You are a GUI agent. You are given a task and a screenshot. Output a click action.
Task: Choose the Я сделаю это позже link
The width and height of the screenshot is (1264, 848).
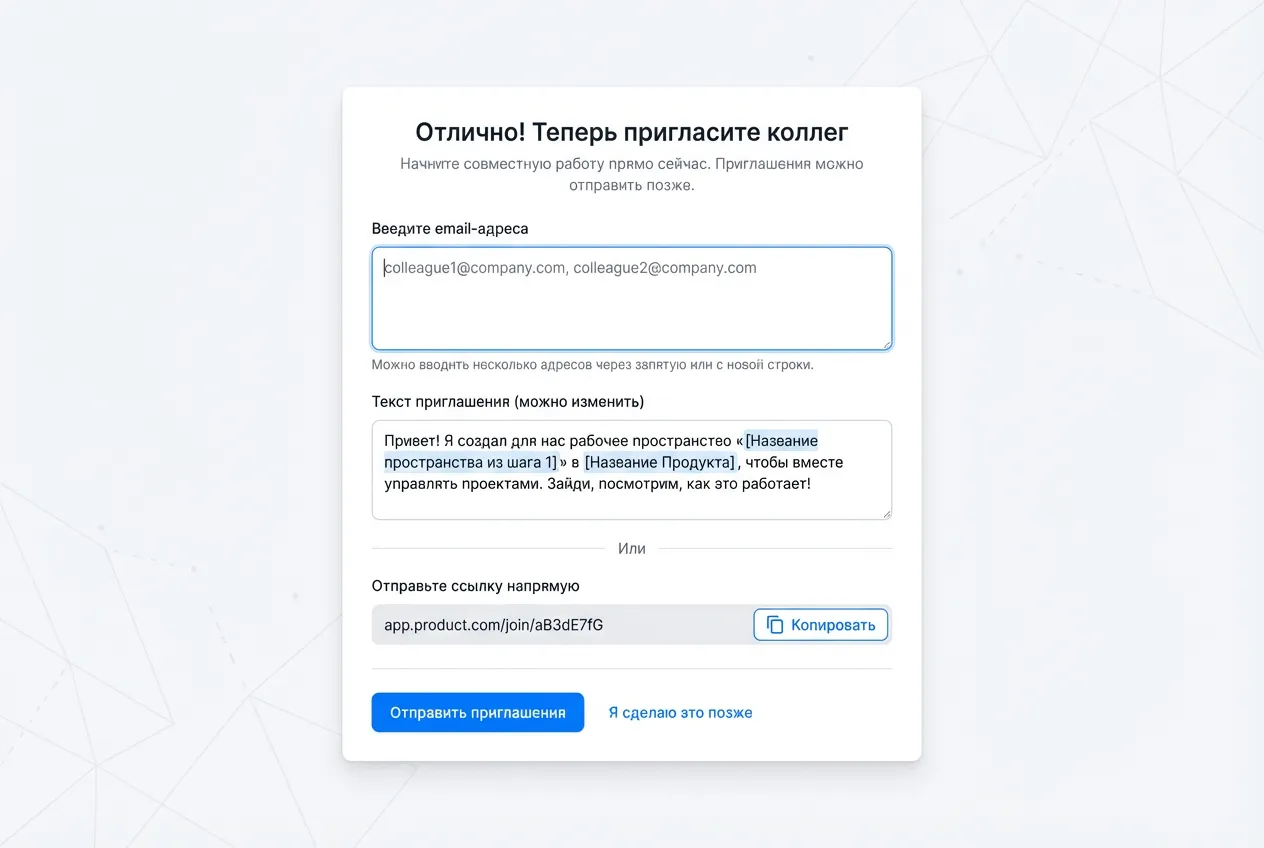680,713
